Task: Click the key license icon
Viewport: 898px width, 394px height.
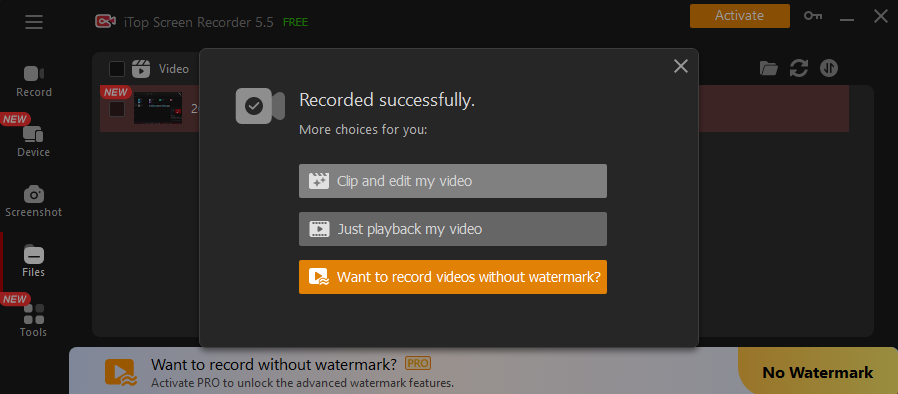Action: point(813,16)
